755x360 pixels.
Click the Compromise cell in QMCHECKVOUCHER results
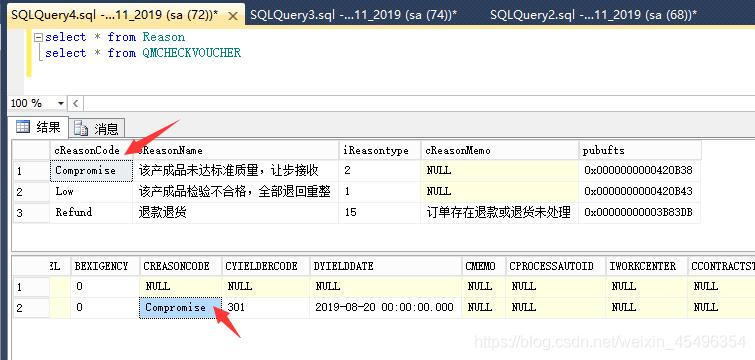pyautogui.click(x=181, y=308)
